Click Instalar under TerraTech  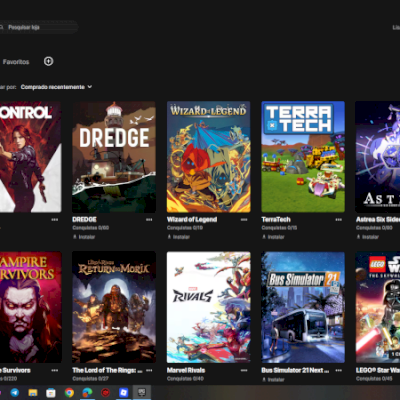(276, 237)
